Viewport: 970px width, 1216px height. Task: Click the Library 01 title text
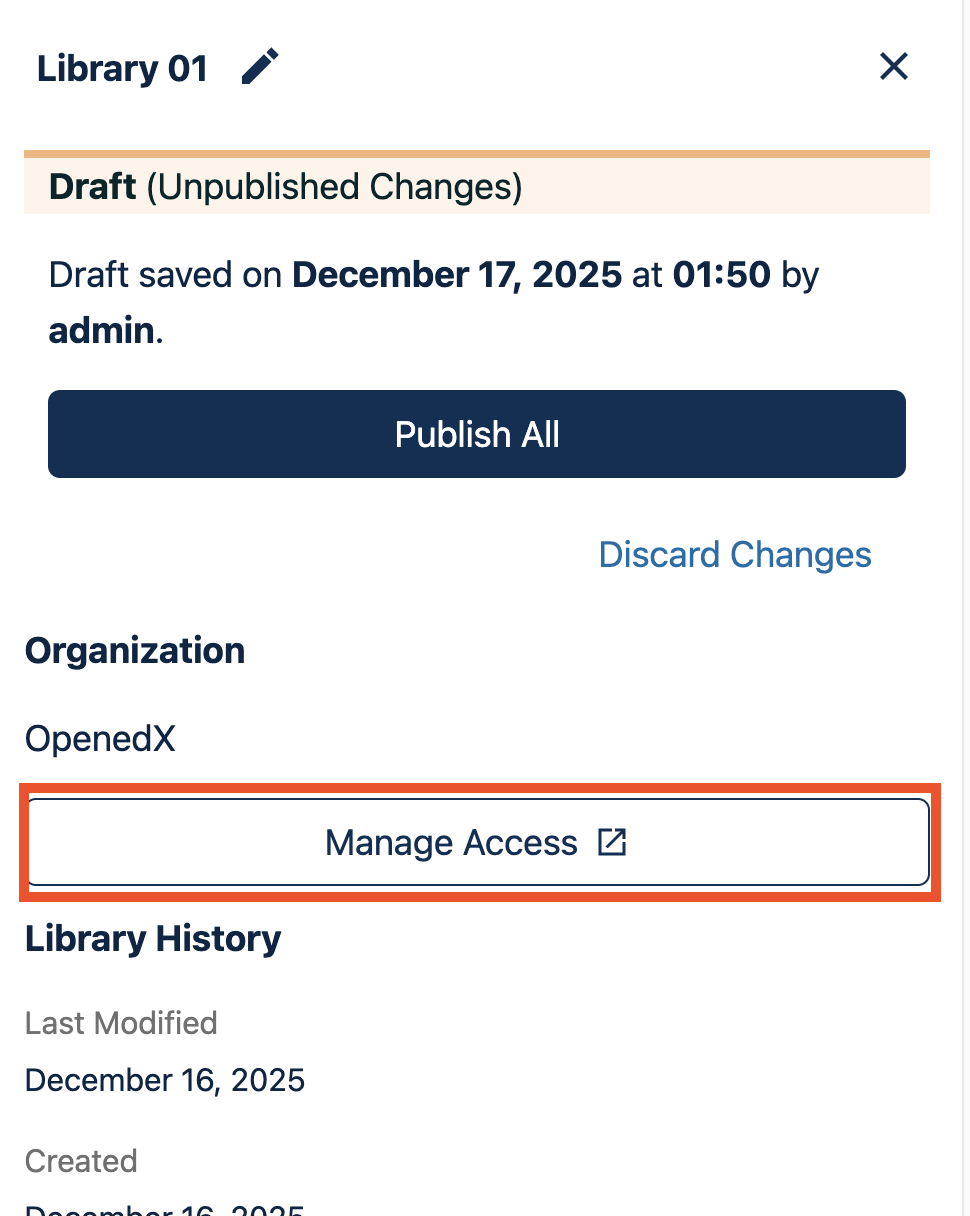122,69
